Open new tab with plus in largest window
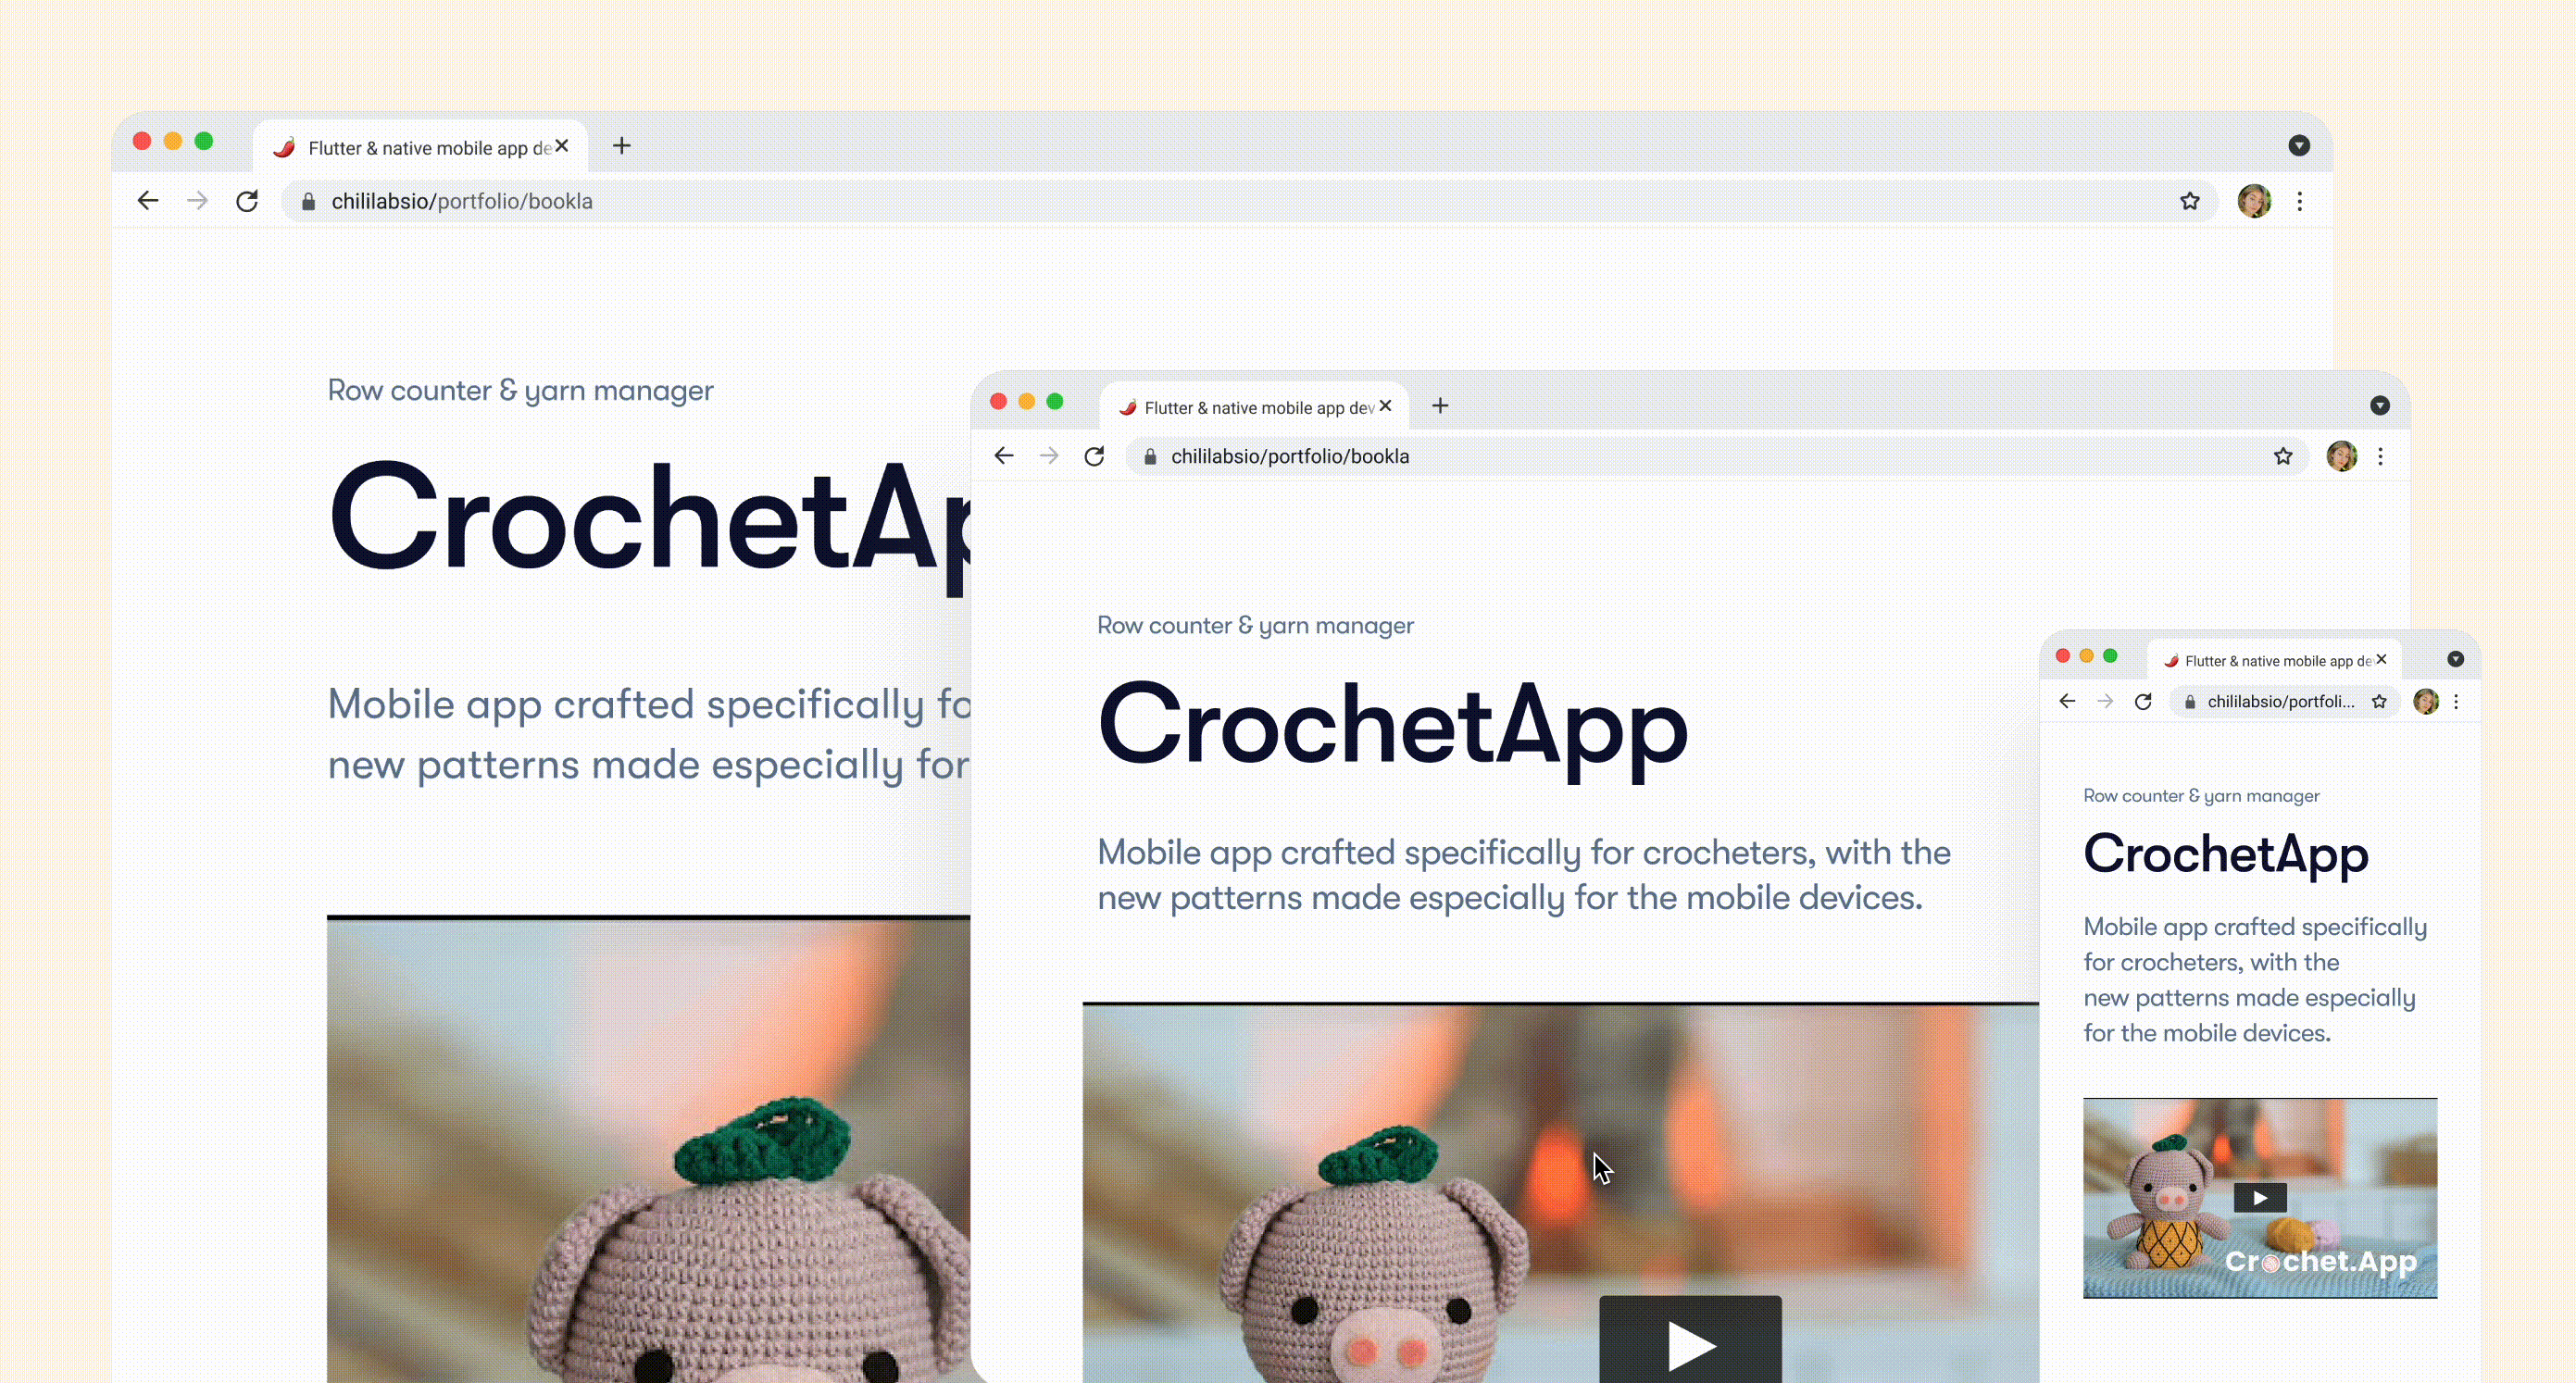 coord(621,146)
